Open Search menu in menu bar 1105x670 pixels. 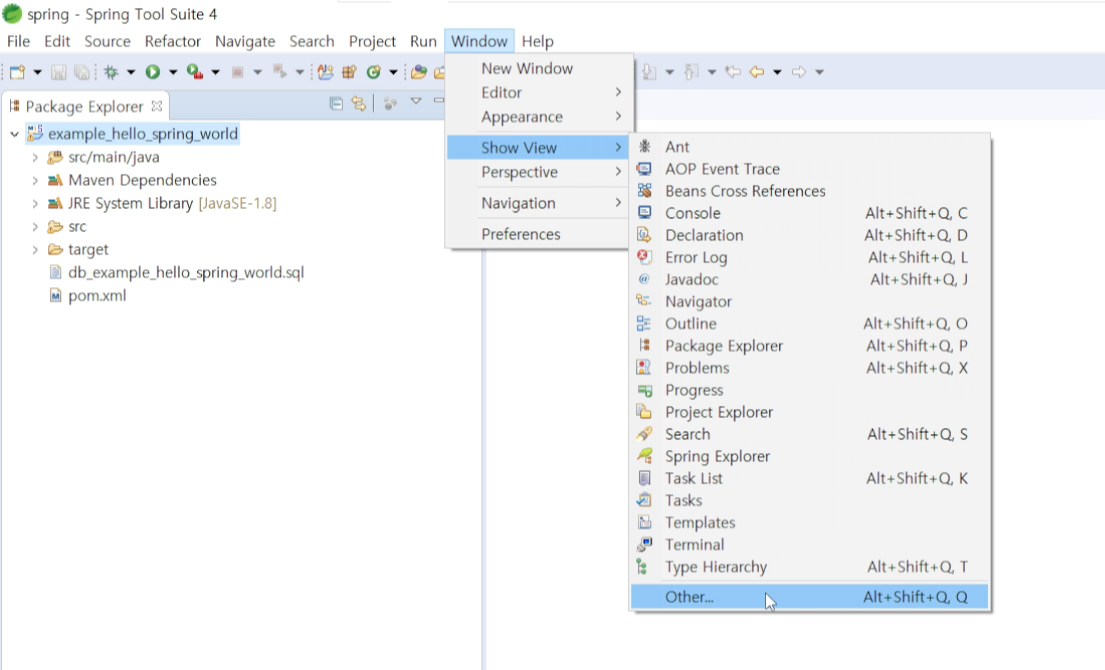(x=311, y=41)
